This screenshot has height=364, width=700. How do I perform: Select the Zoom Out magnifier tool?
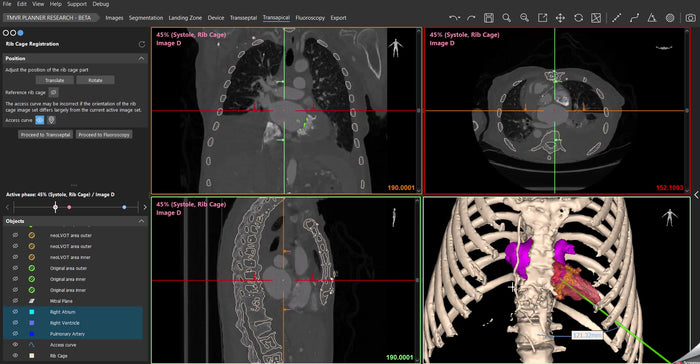click(524, 18)
